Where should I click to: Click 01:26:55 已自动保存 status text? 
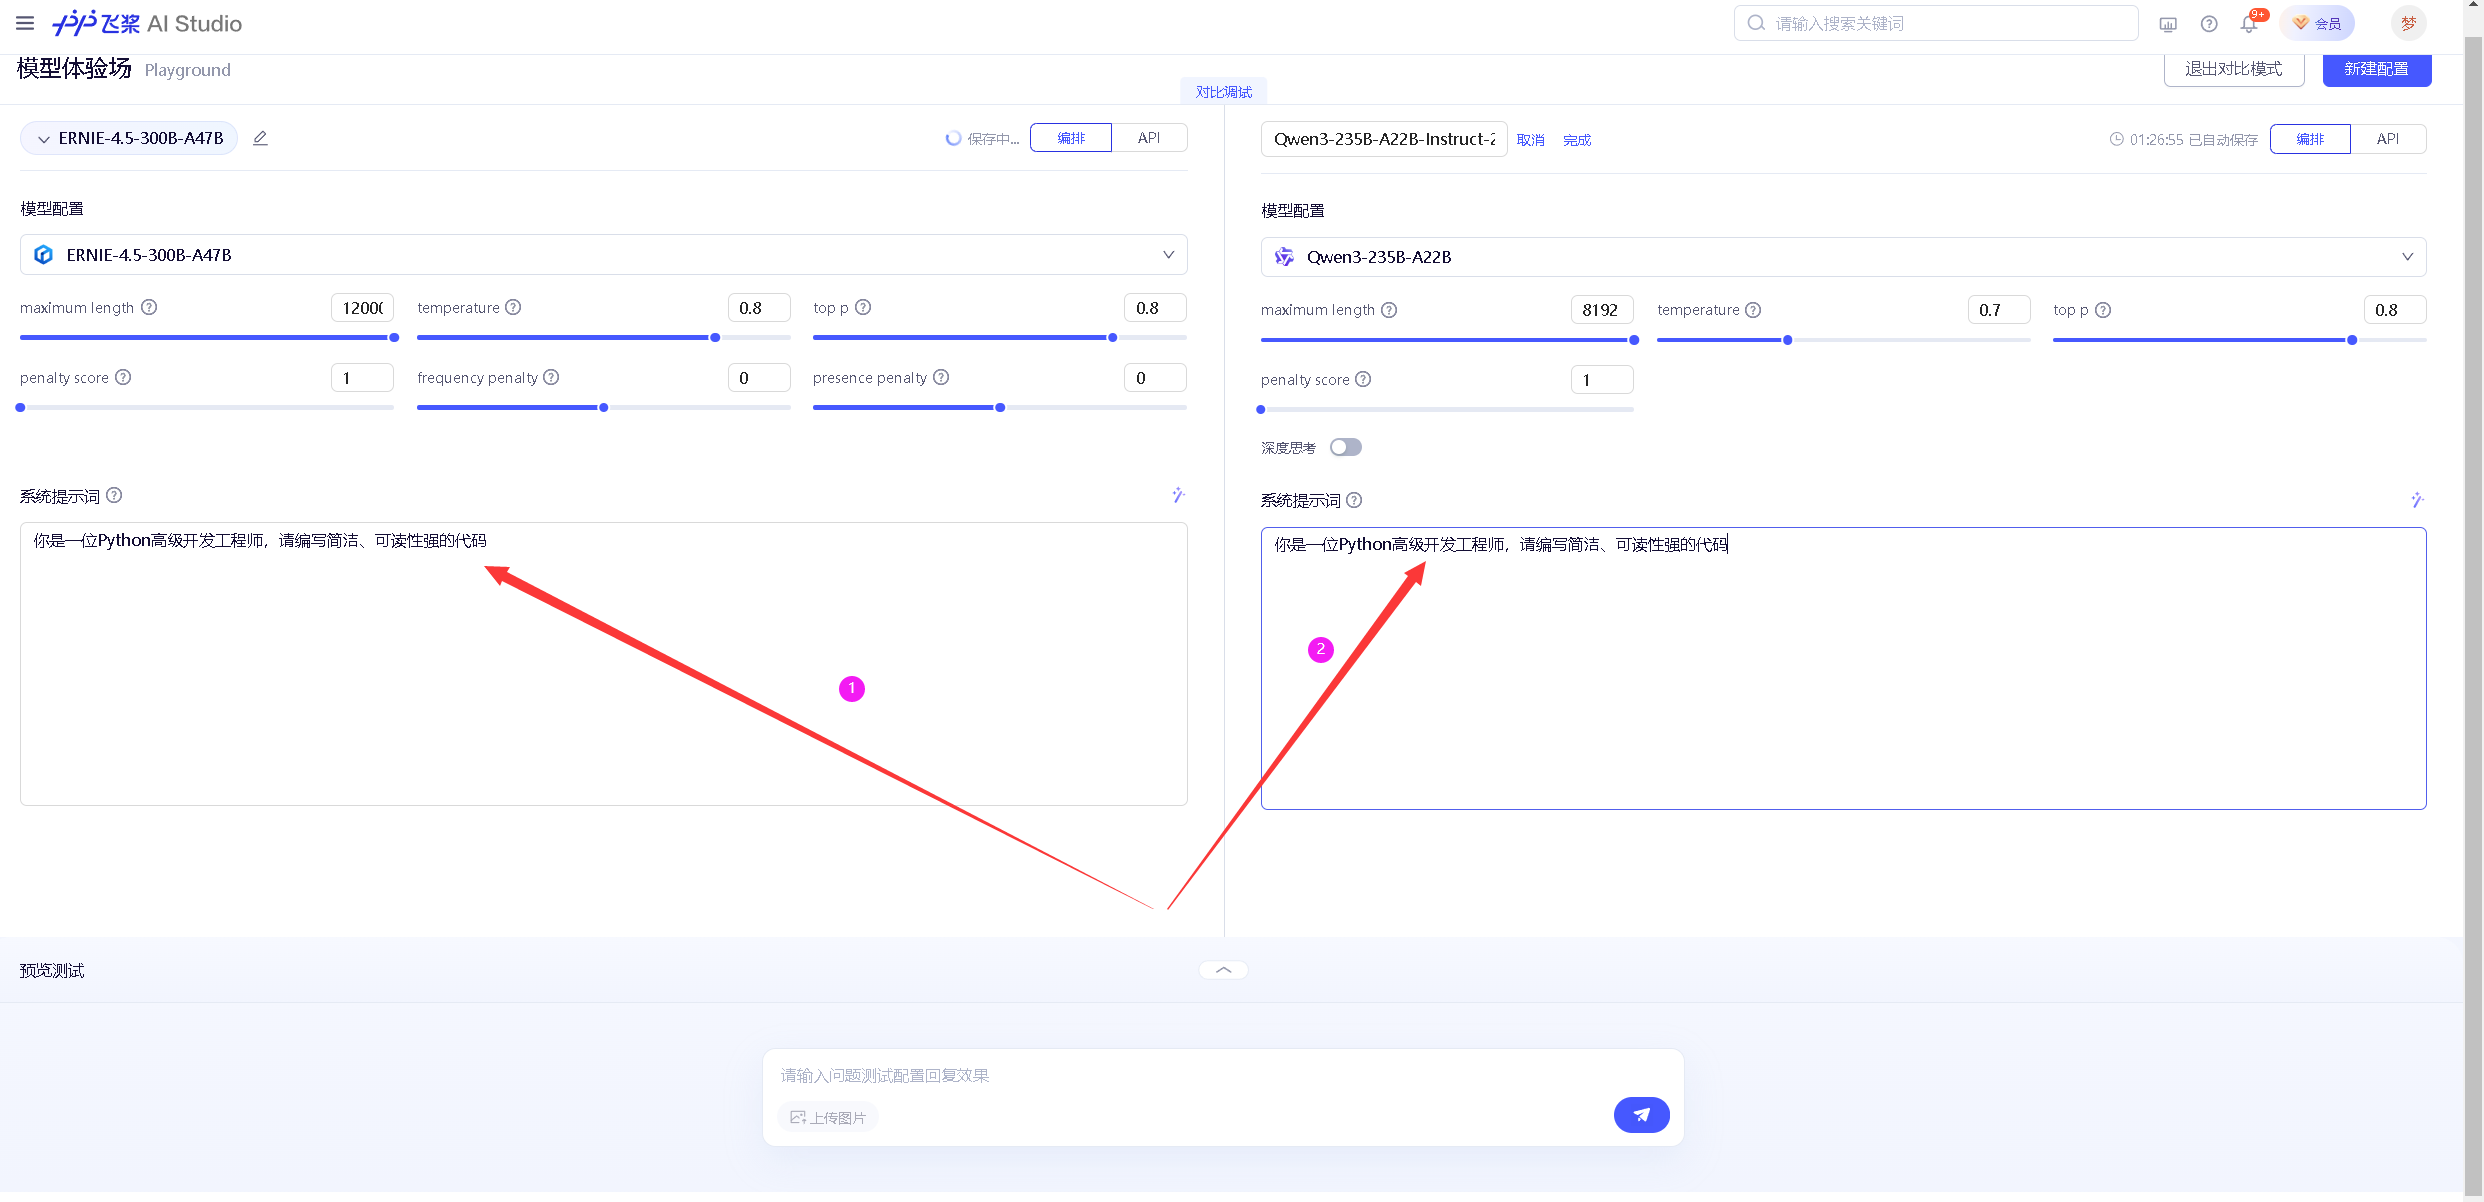point(2184,140)
